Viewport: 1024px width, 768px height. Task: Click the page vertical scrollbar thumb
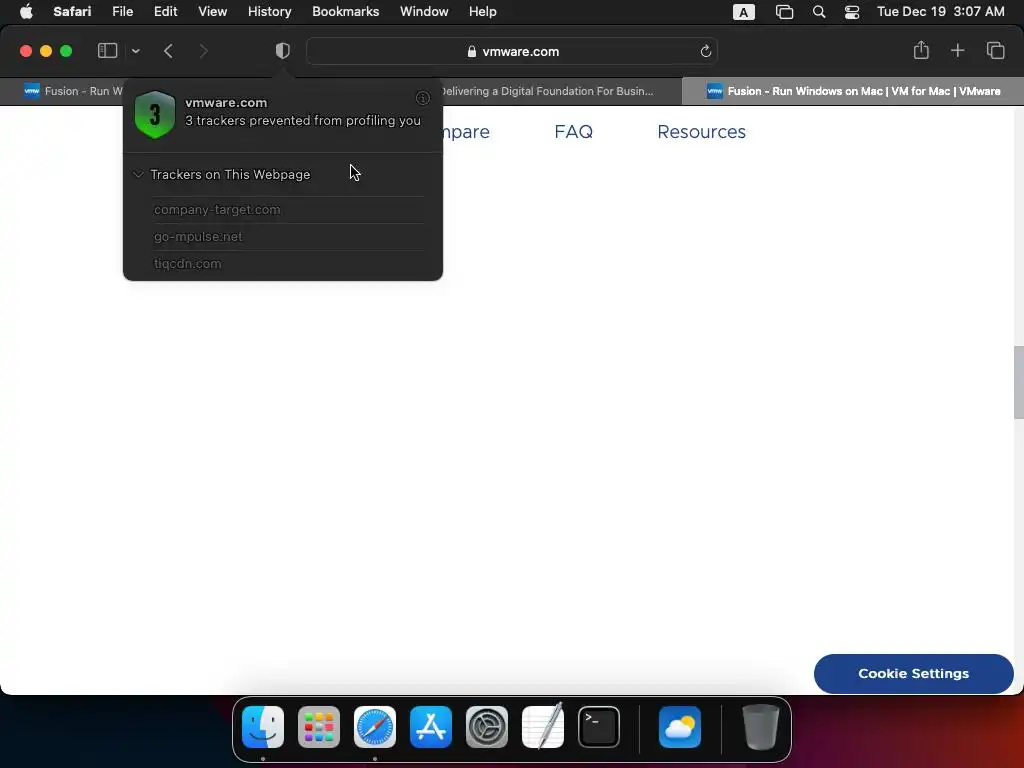[1018, 383]
